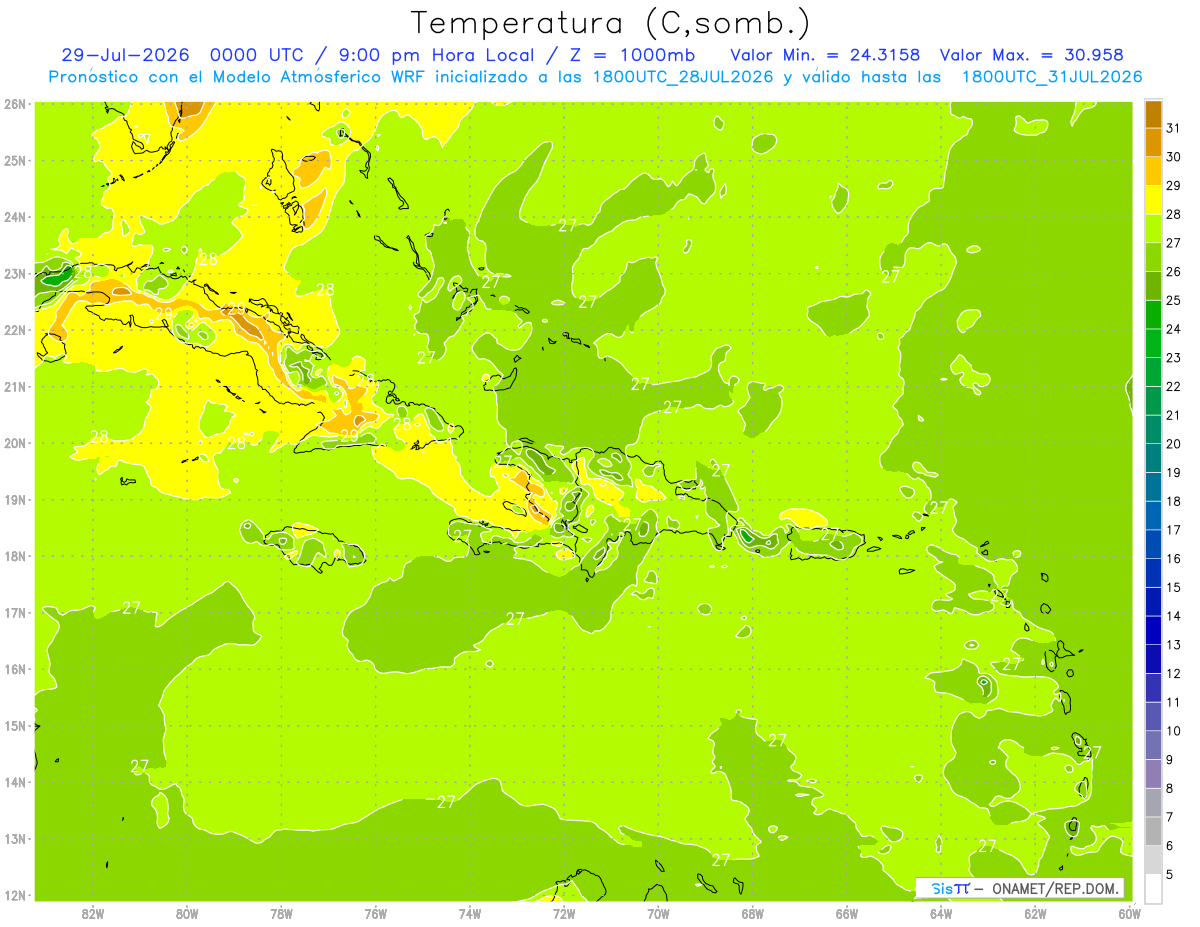Click the 64W longitude label
Screen dimensions: 1200x927
[940, 914]
